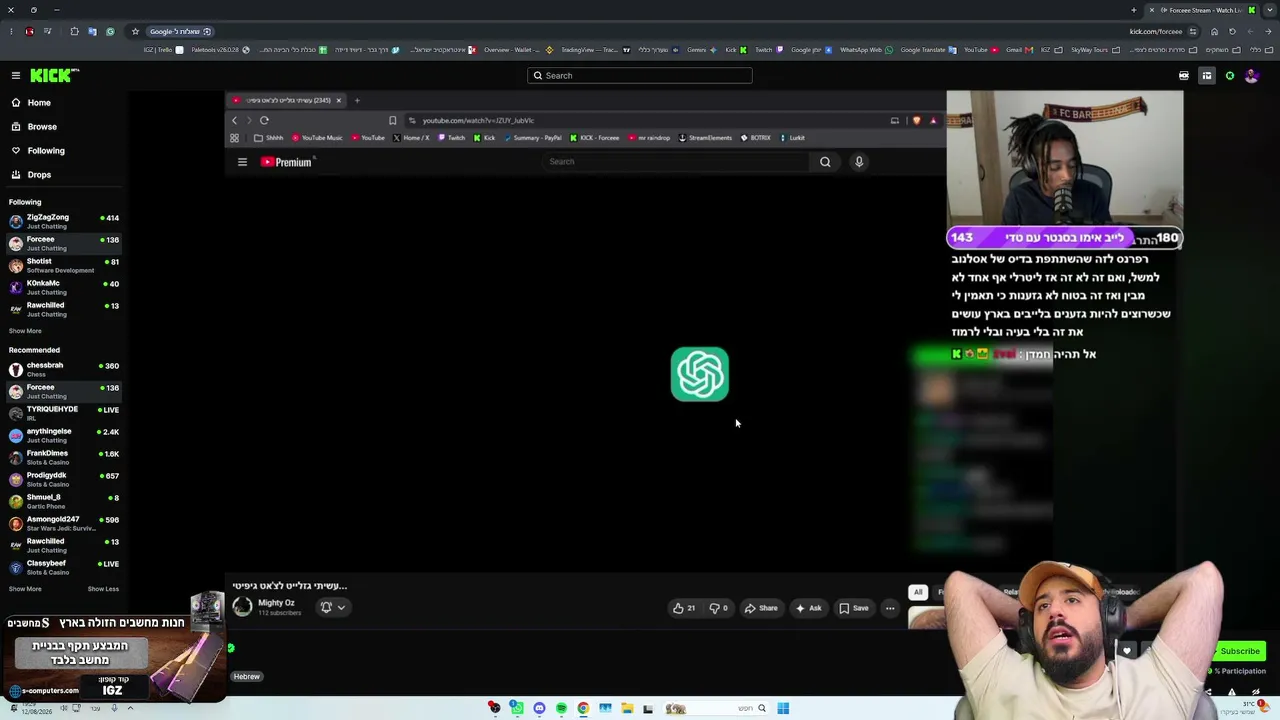Like the YouTube video (21 likes)

(x=684, y=608)
